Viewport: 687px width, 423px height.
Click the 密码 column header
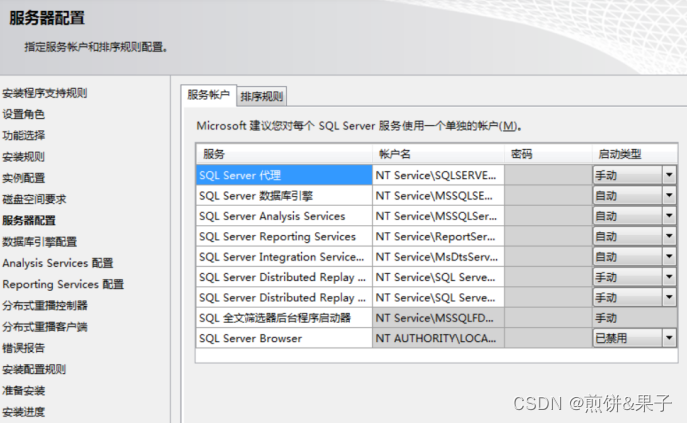tap(549, 154)
